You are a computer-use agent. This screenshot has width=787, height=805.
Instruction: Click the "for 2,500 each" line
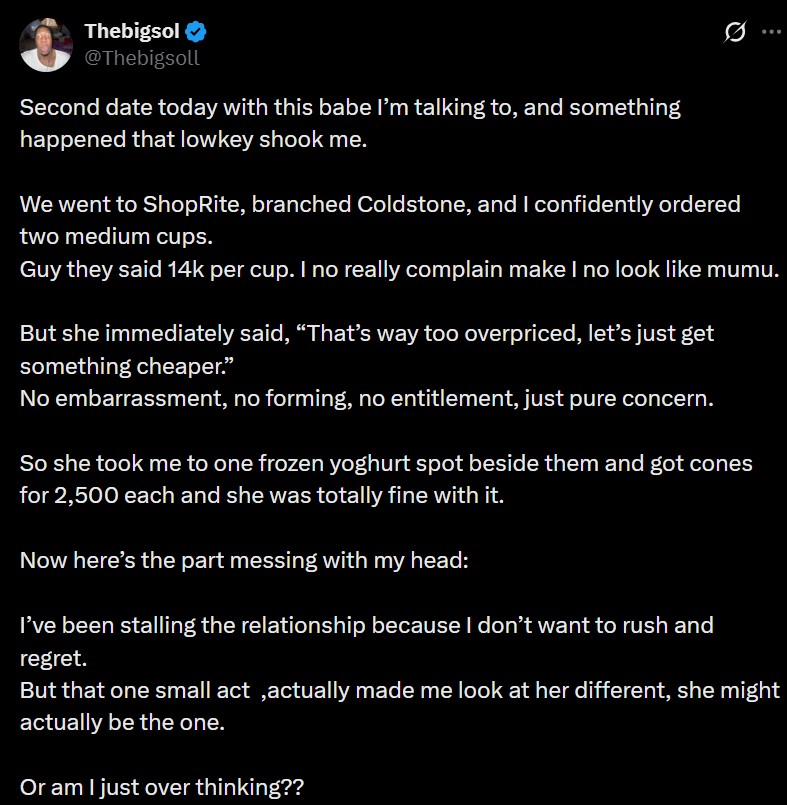click(261, 495)
